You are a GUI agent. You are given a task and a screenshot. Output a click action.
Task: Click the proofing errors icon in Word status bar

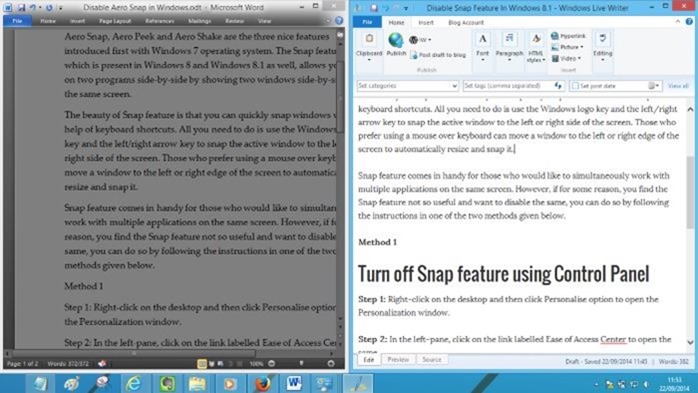102,364
